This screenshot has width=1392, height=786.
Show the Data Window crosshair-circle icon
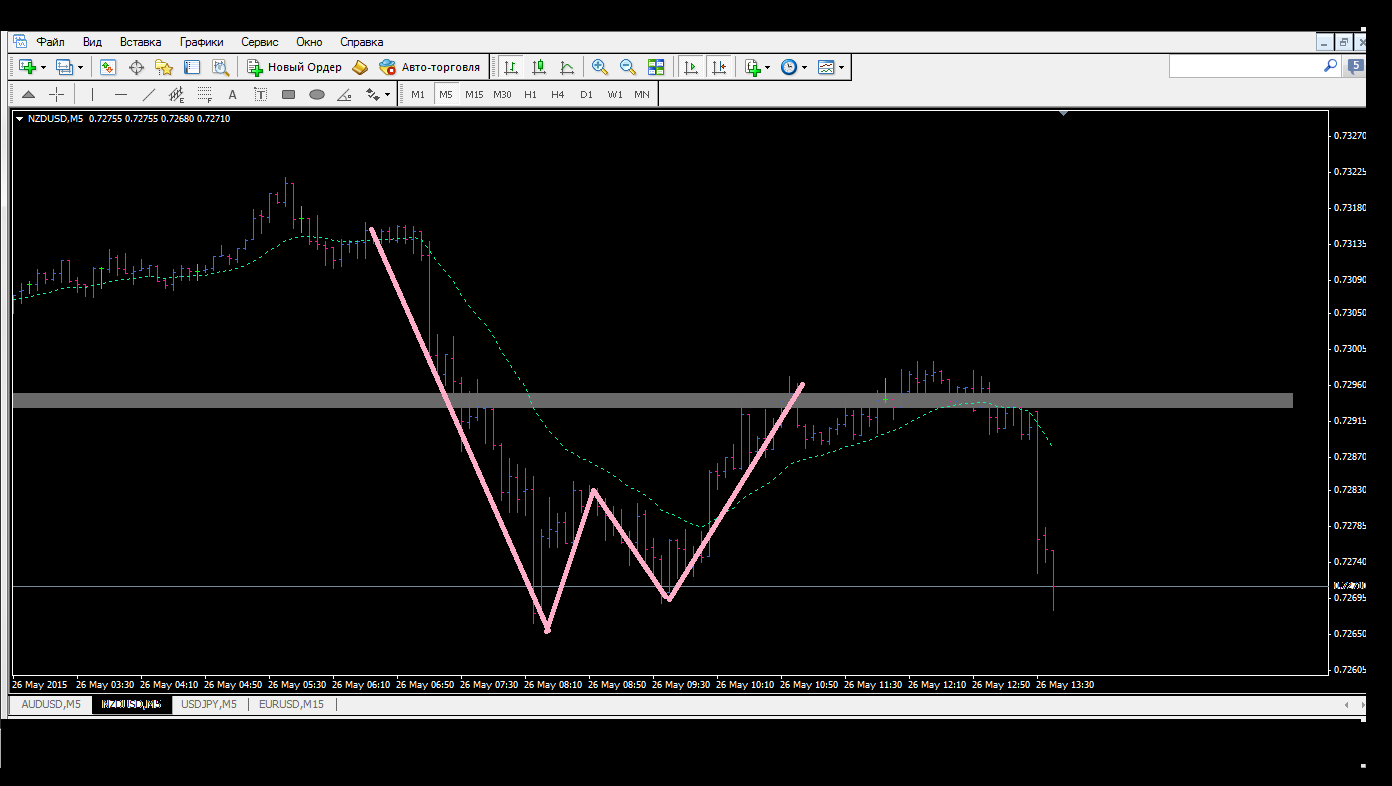pyautogui.click(x=136, y=67)
